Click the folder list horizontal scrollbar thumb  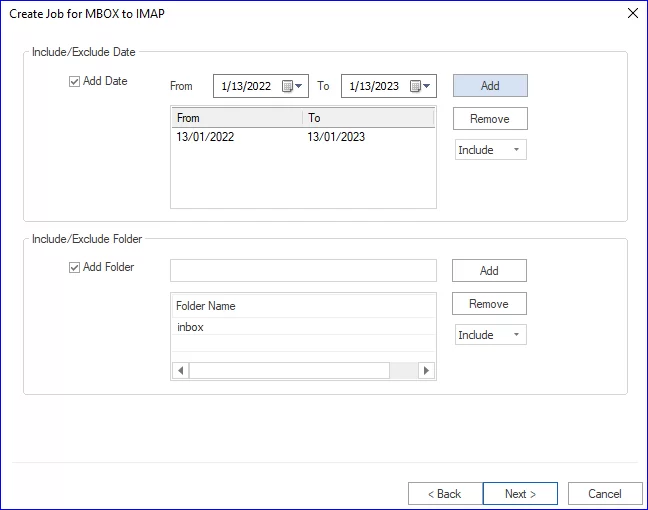click(289, 370)
